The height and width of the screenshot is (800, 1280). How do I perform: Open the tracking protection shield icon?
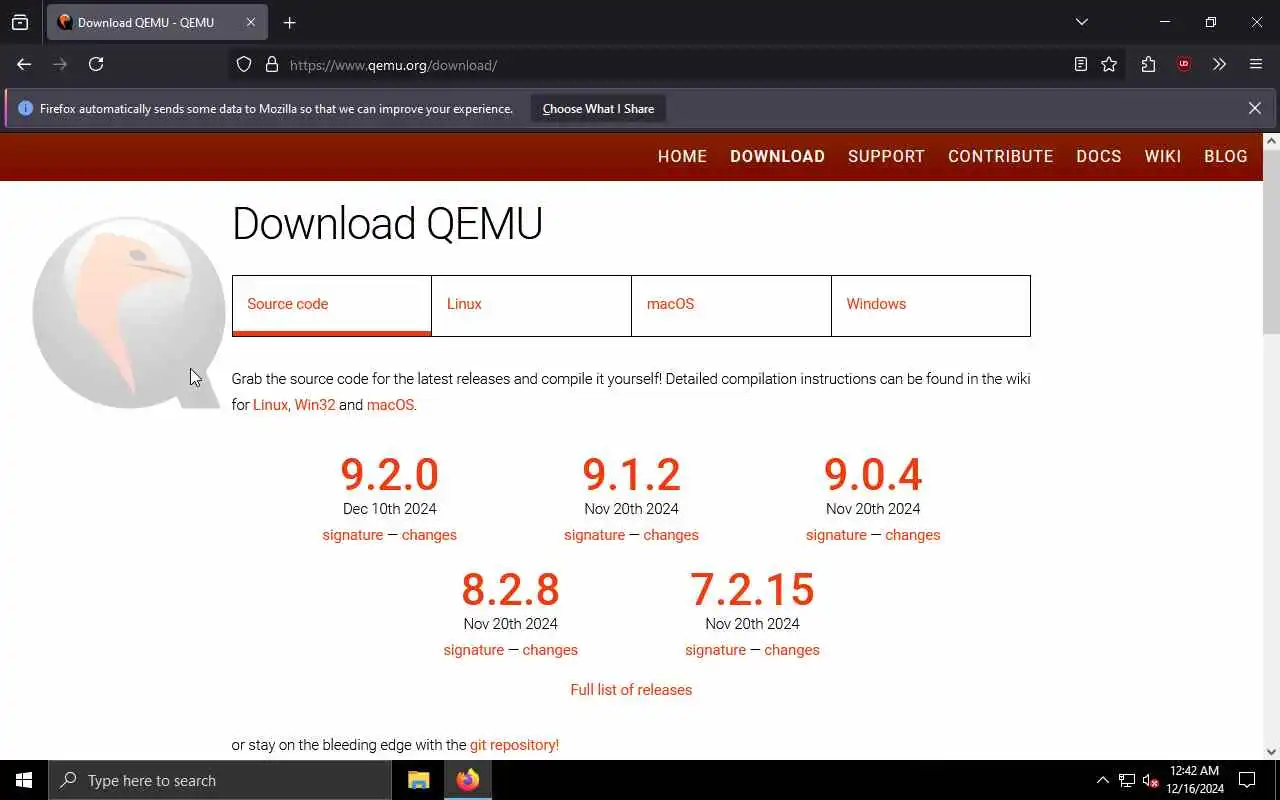pos(244,65)
